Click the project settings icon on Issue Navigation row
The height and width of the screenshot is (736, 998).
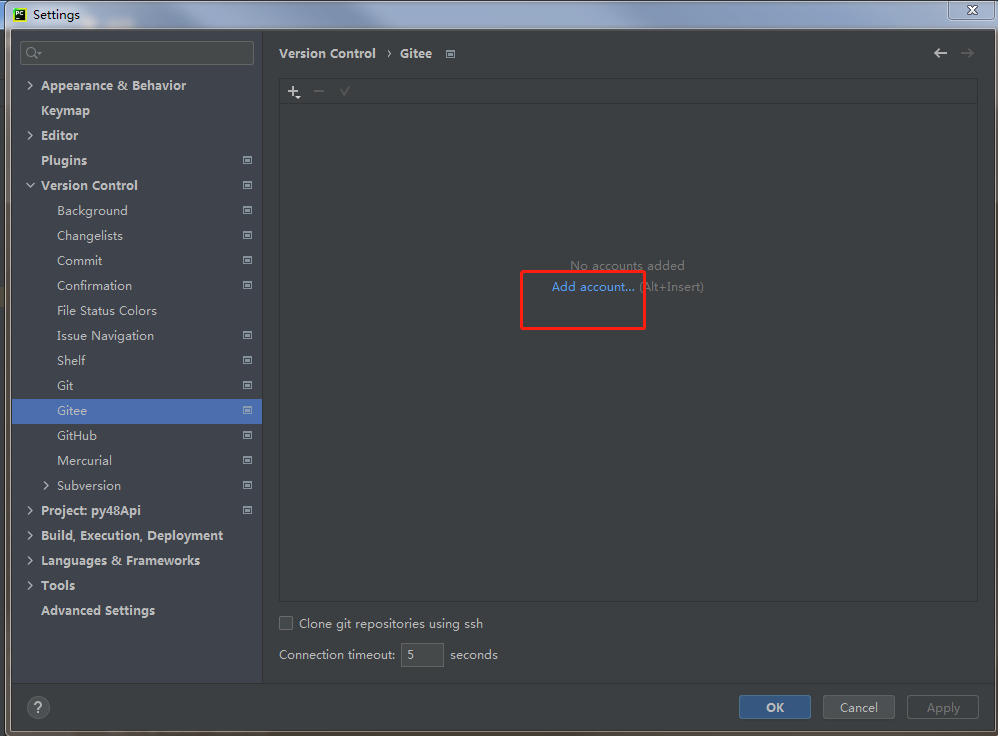point(248,336)
